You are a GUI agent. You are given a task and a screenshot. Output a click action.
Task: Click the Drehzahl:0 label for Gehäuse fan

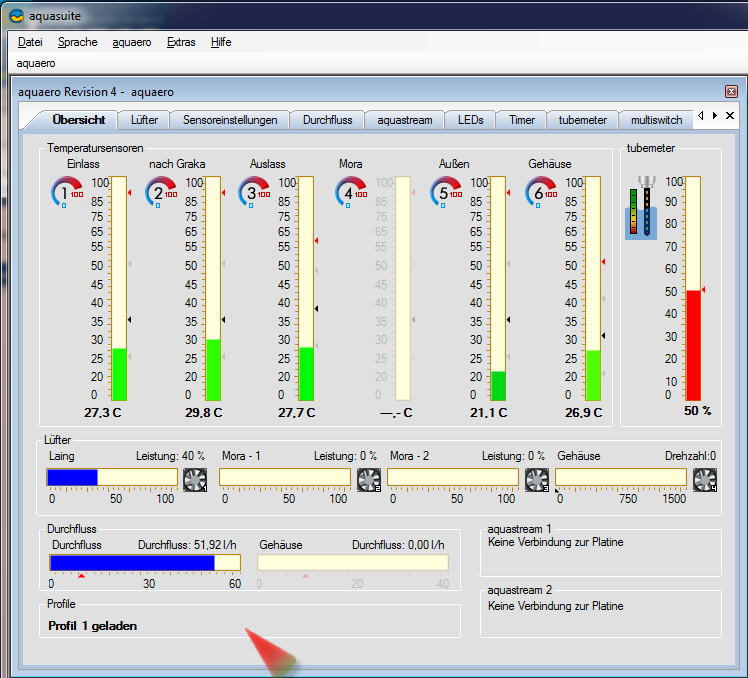(x=690, y=456)
